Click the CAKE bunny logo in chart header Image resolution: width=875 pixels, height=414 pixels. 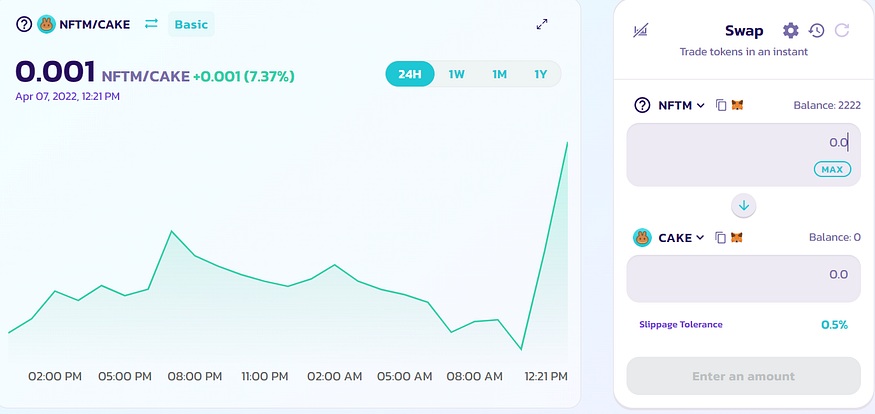46,25
